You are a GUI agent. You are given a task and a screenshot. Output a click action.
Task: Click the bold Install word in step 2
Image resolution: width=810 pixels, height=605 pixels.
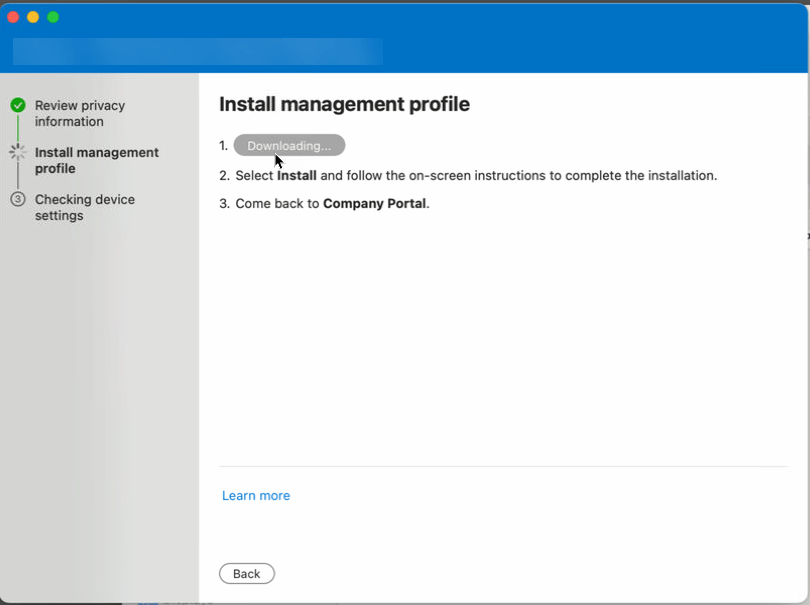[297, 176]
